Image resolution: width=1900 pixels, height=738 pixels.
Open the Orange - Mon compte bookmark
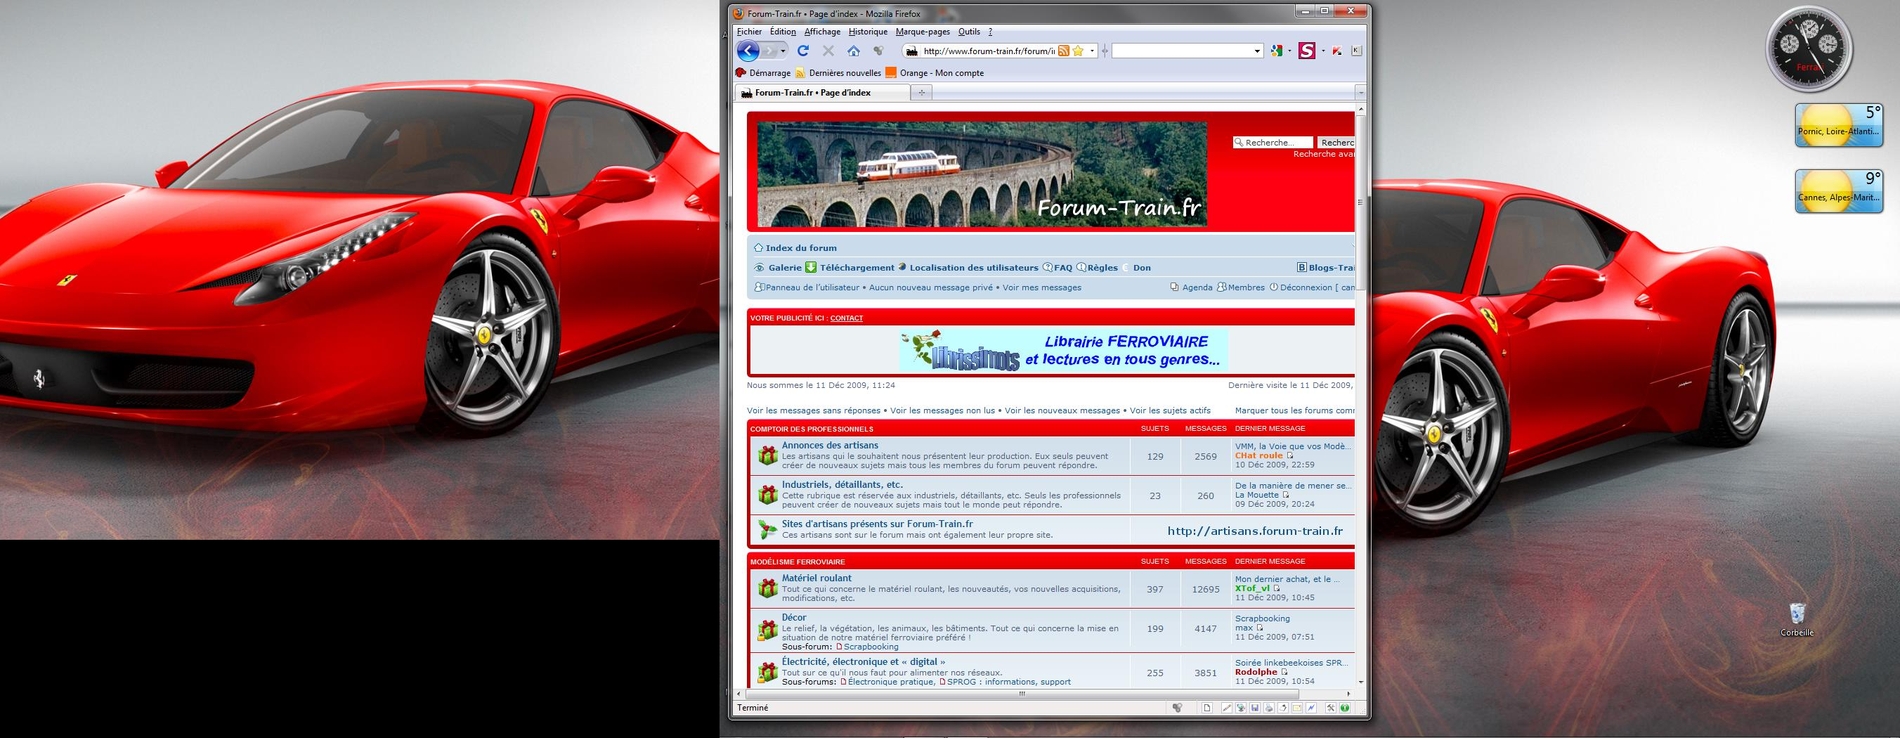coord(935,73)
